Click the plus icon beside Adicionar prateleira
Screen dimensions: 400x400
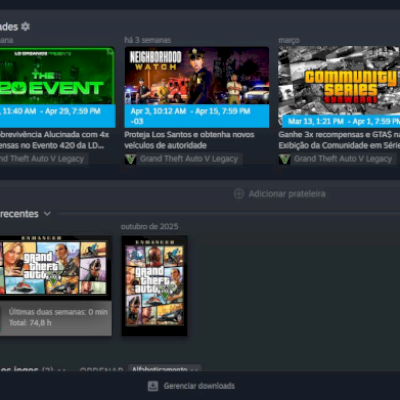tap(239, 194)
